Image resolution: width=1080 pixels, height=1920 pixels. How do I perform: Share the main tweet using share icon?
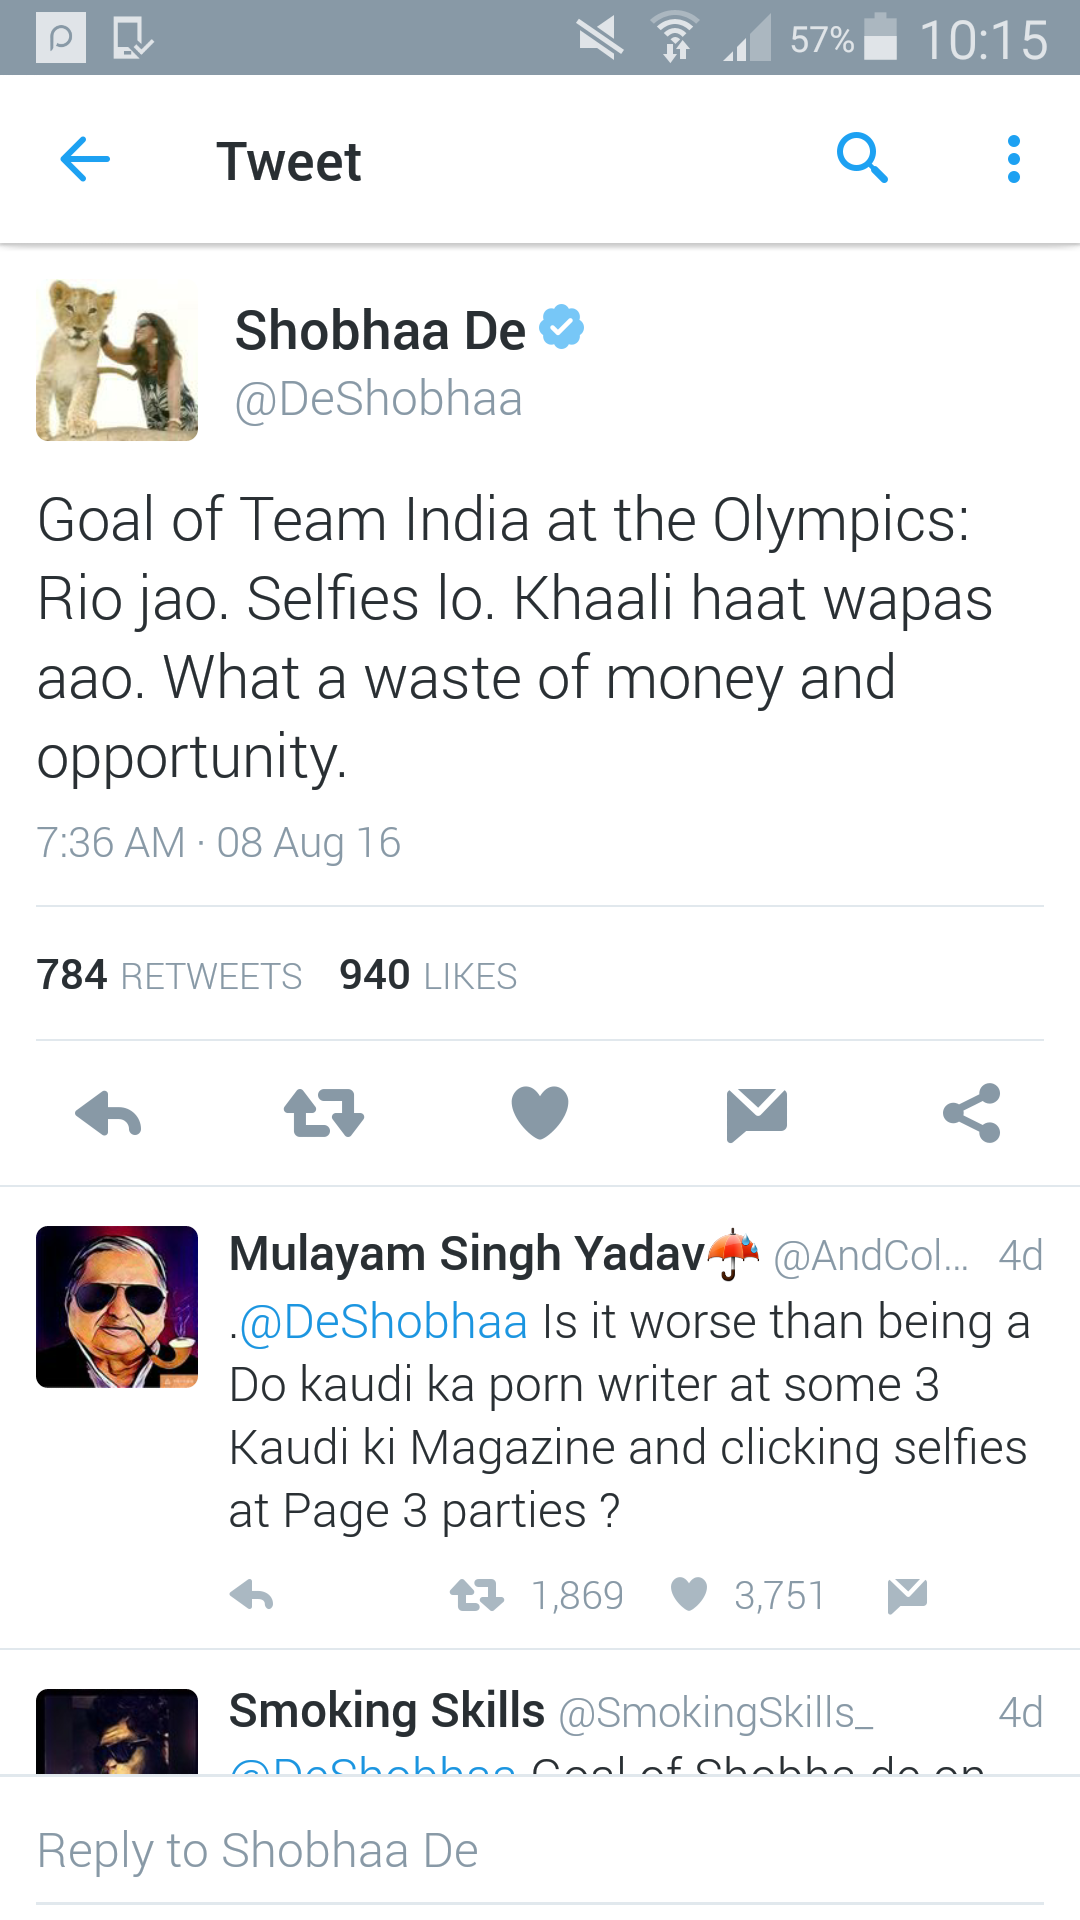click(x=972, y=1113)
